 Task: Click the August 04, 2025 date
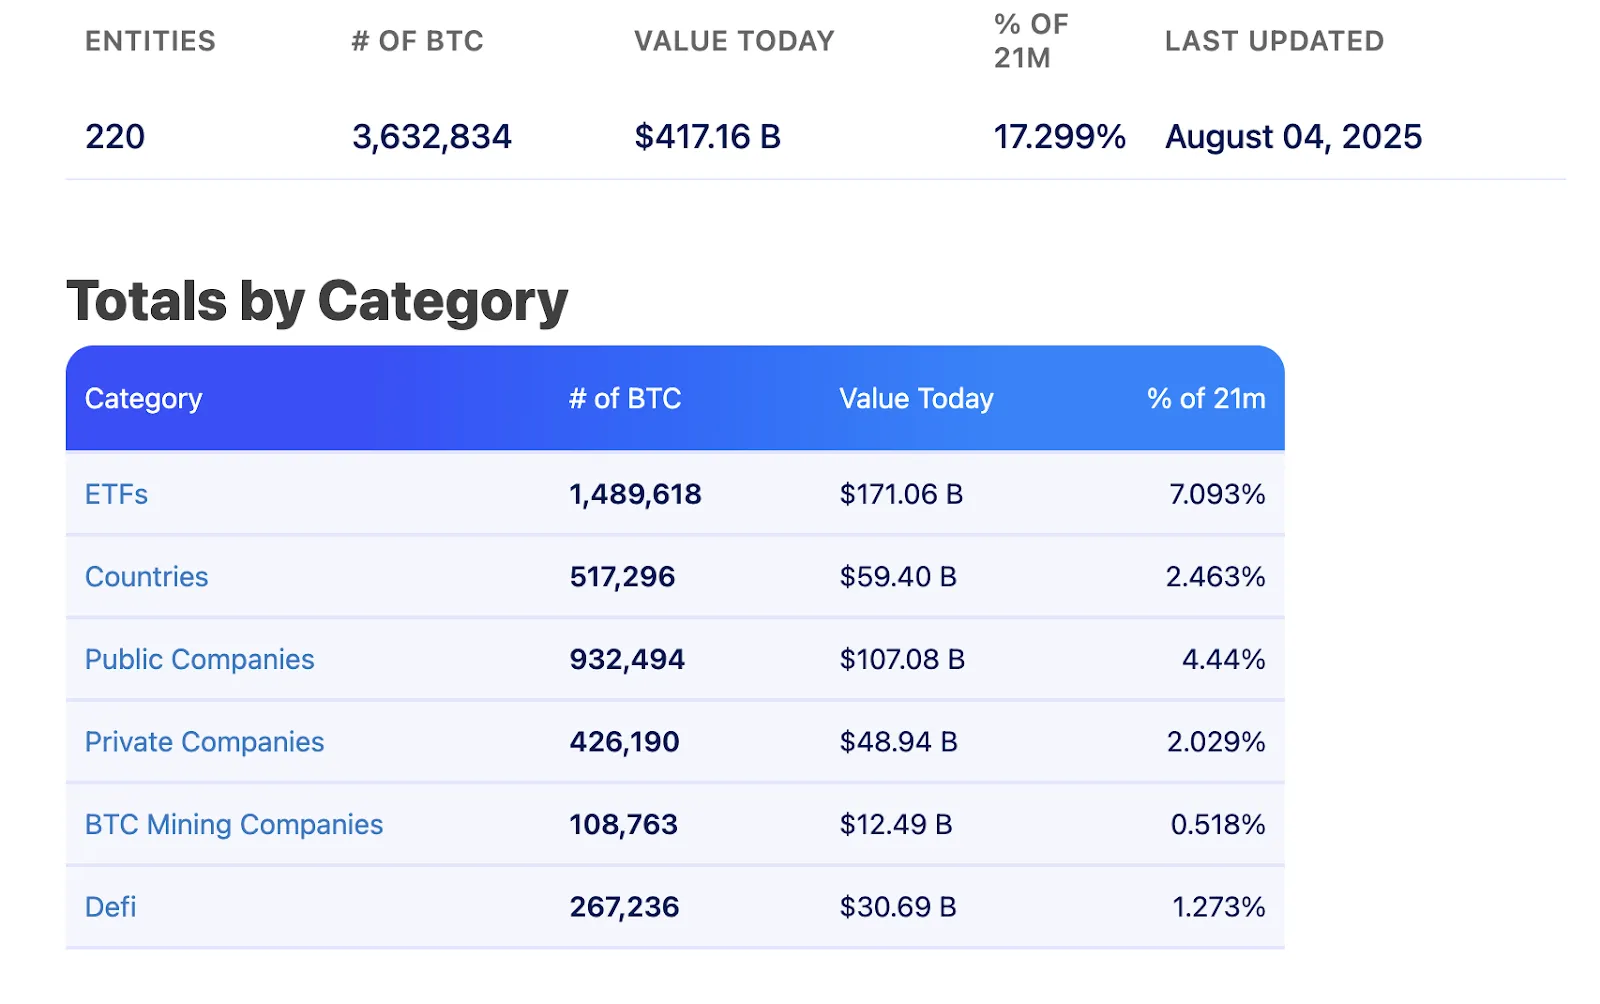click(1292, 136)
